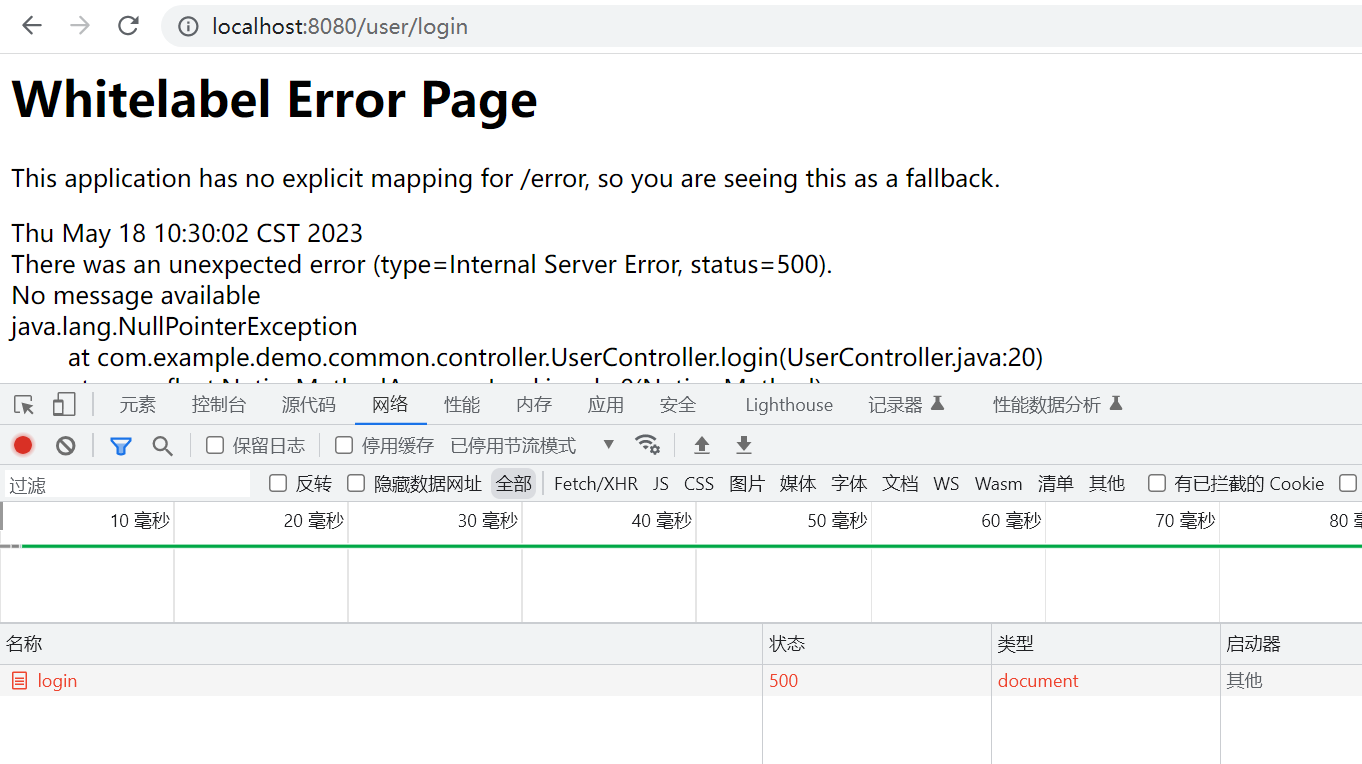Open the 记录器 tab
This screenshot has width=1362, height=764.
pyautogui.click(x=906, y=405)
